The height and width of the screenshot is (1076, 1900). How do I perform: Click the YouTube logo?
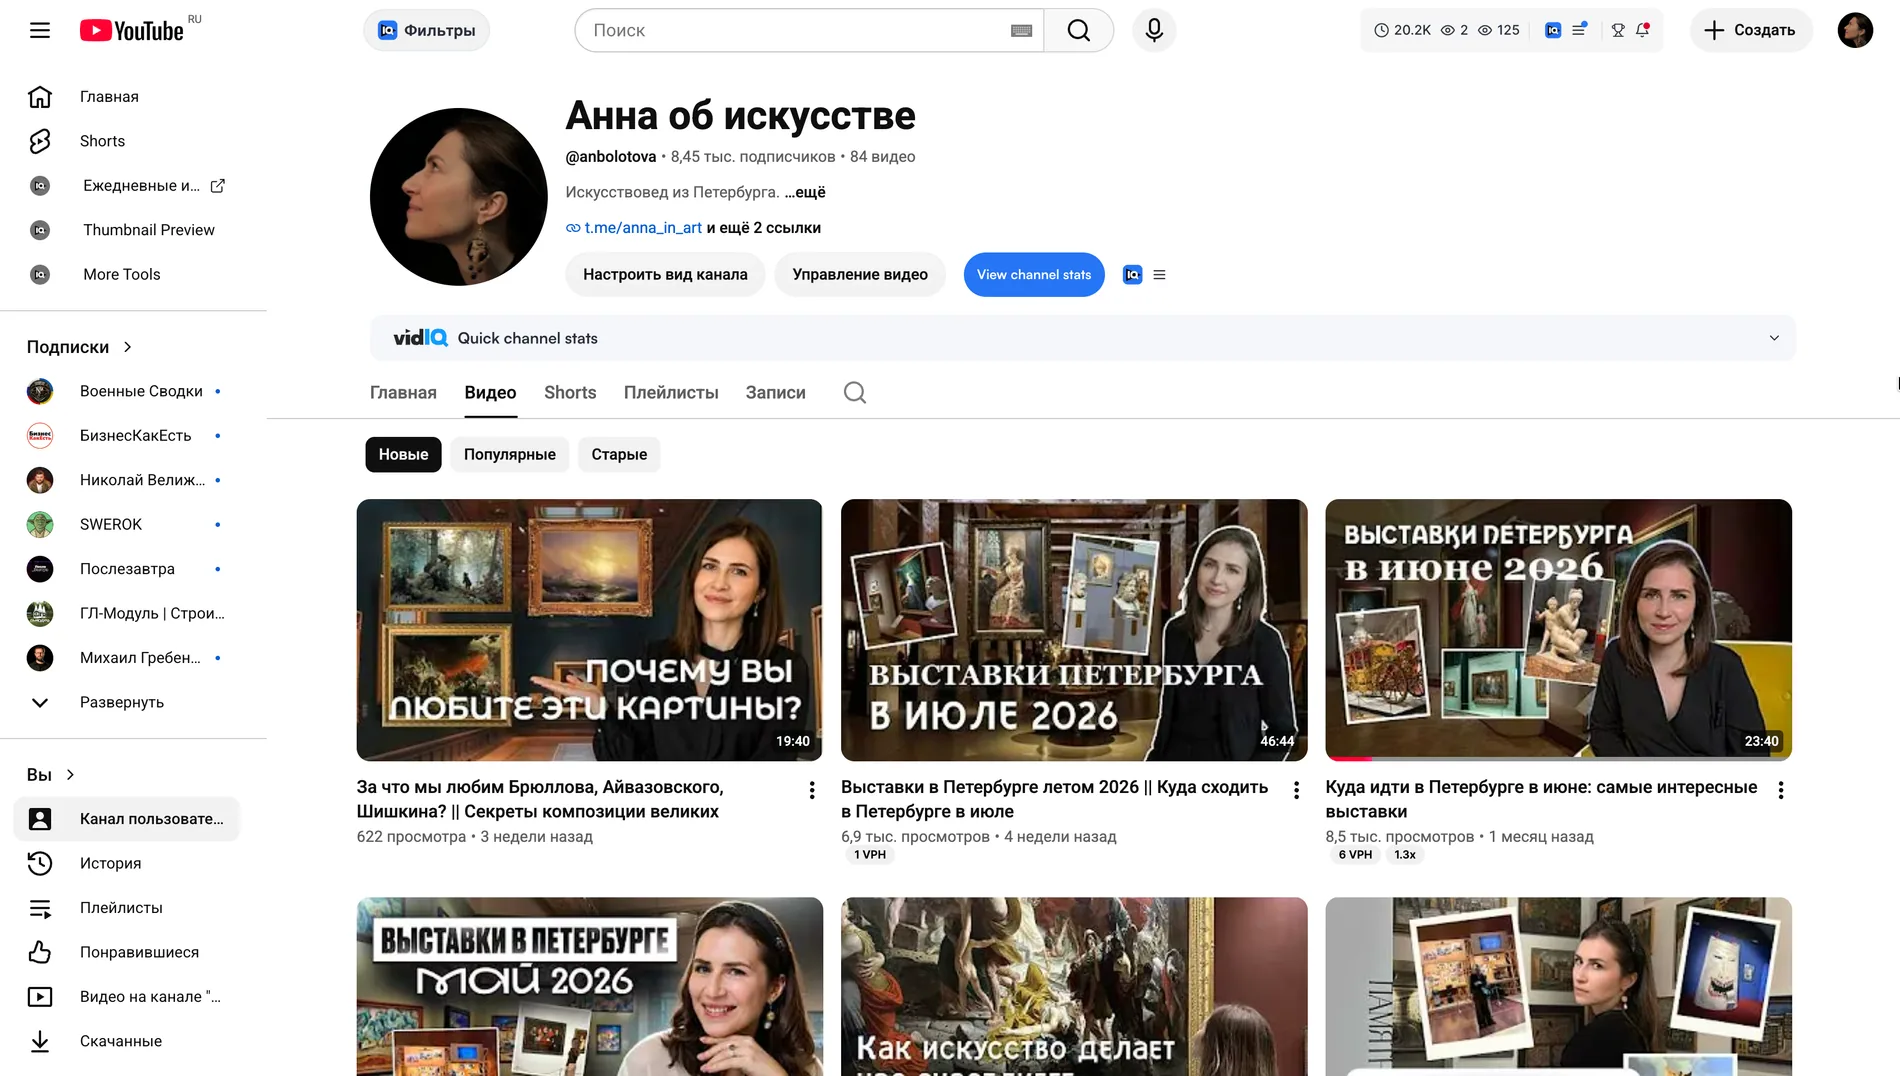[132, 31]
